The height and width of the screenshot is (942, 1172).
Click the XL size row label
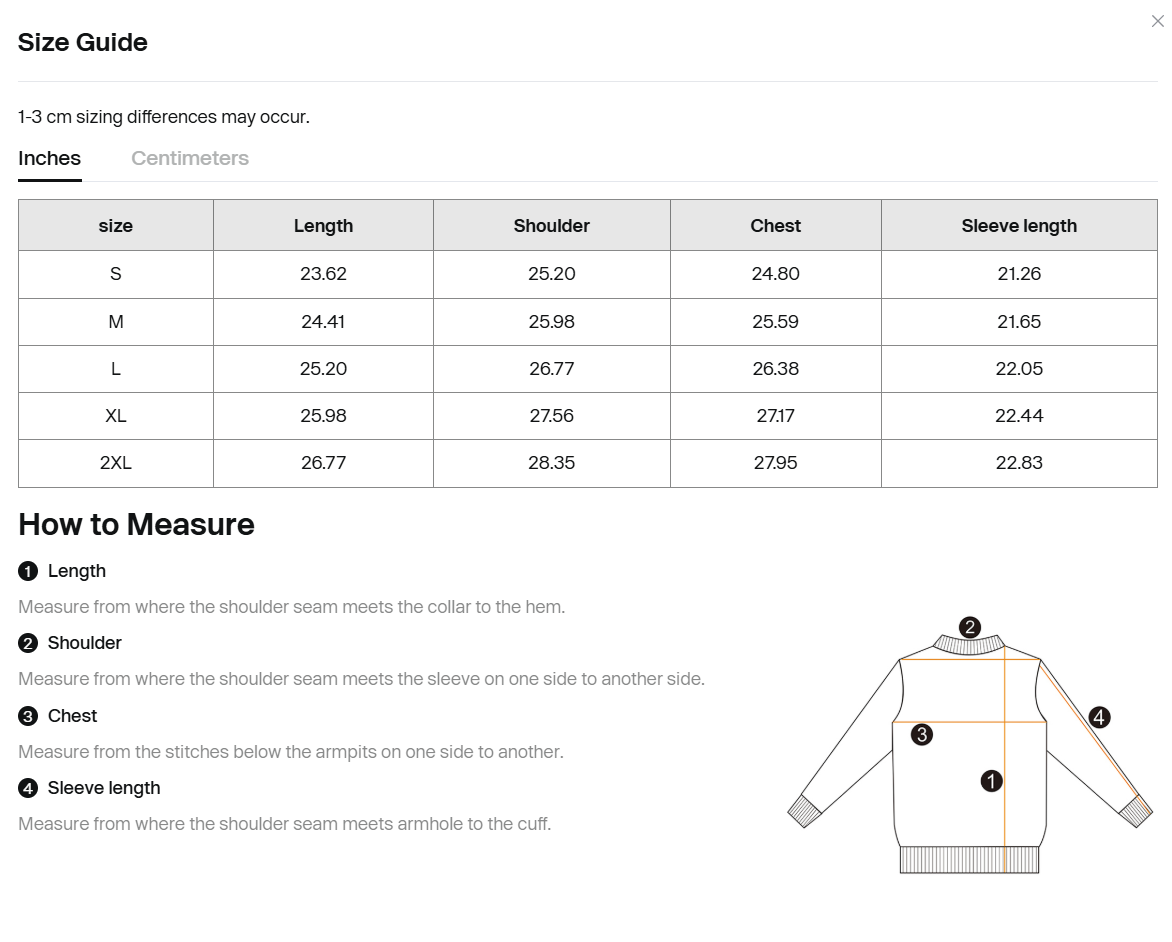point(116,416)
